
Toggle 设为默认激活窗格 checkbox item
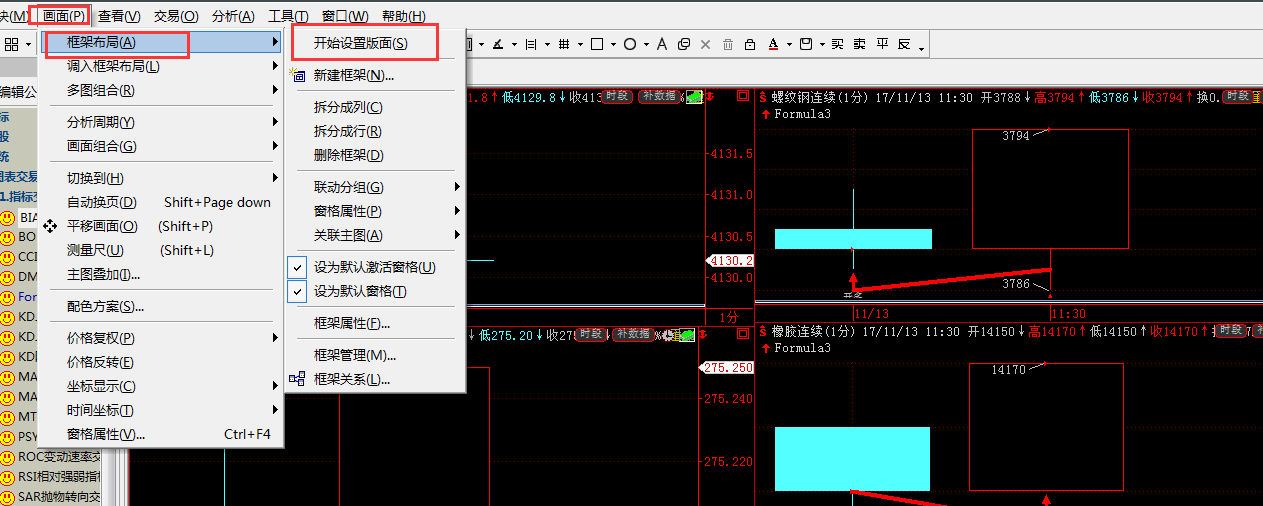374,267
